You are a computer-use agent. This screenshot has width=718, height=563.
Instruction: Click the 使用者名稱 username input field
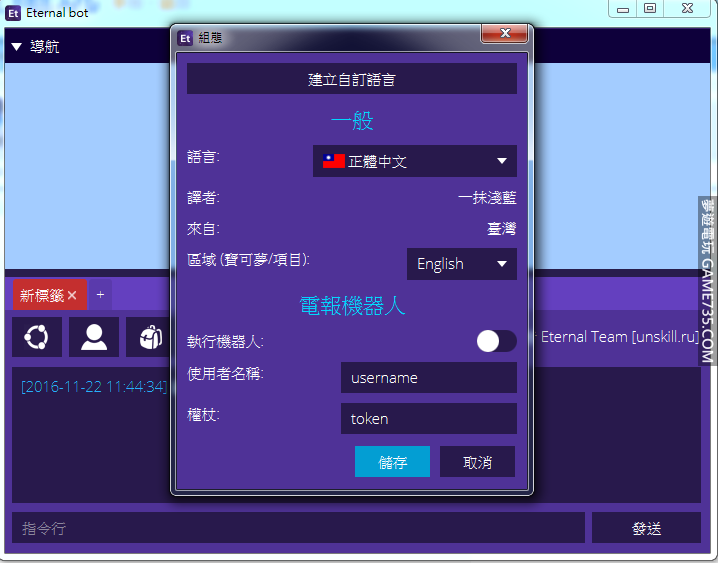(x=428, y=378)
